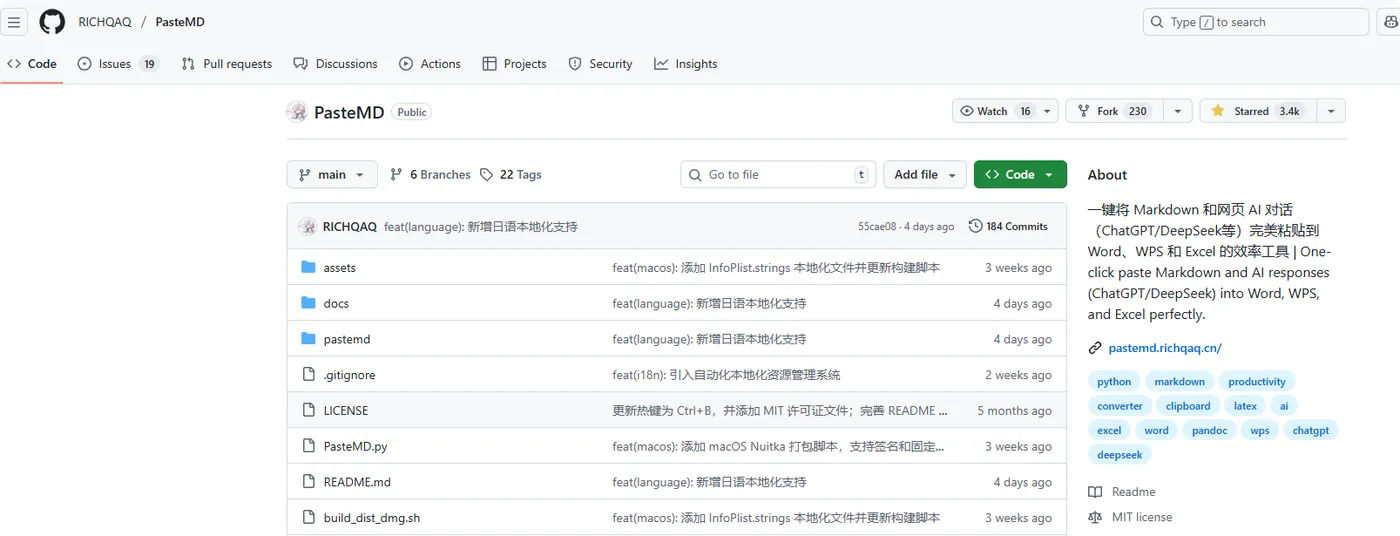1400x536 pixels.
Task: Open the assets folder
Action: tap(340, 268)
